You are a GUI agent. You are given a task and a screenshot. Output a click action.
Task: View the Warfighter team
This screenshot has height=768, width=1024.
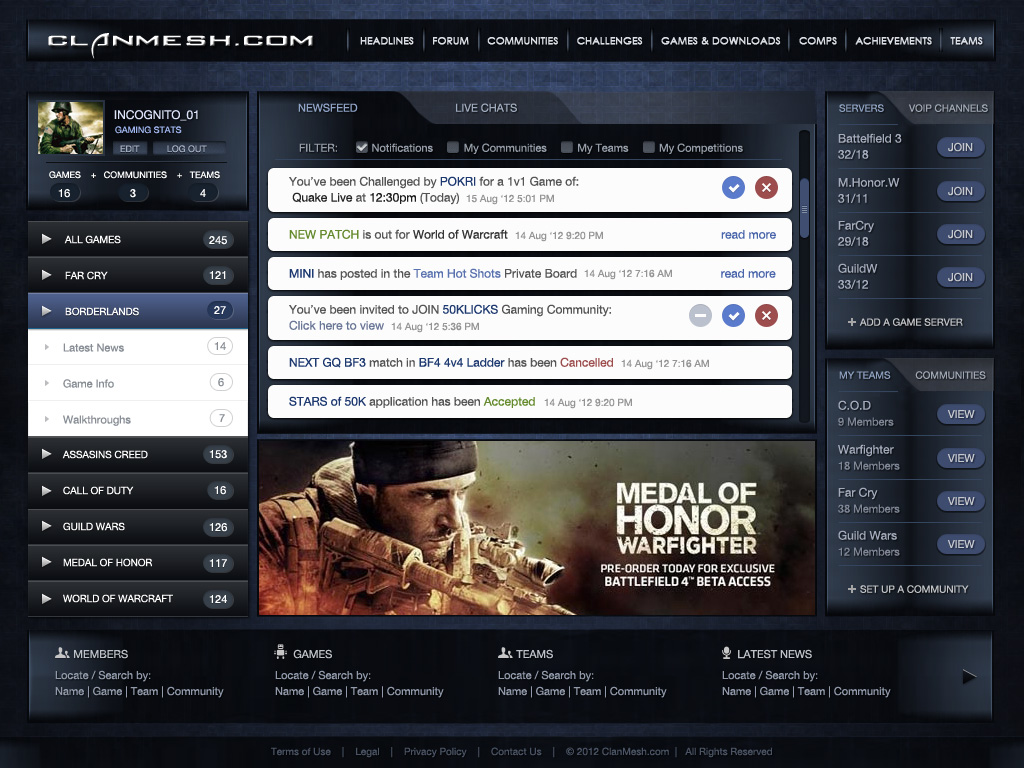(x=961, y=458)
